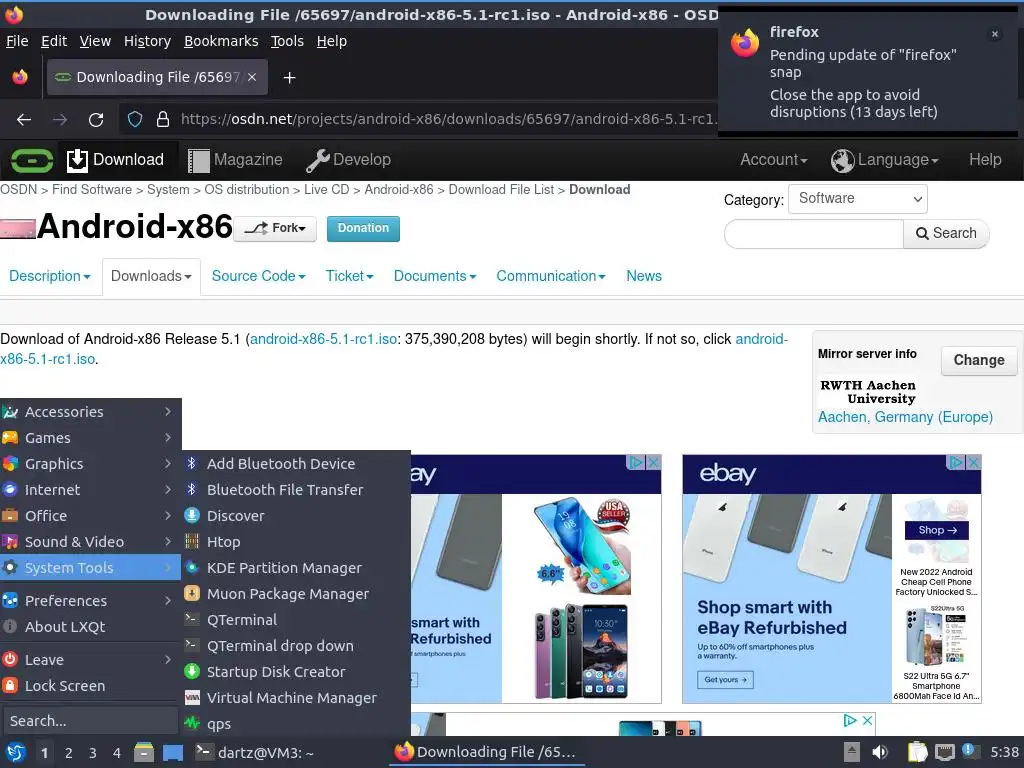Screen dimensions: 1024x768
Task: Launch Virtual Machine Manager
Action: [296, 698]
